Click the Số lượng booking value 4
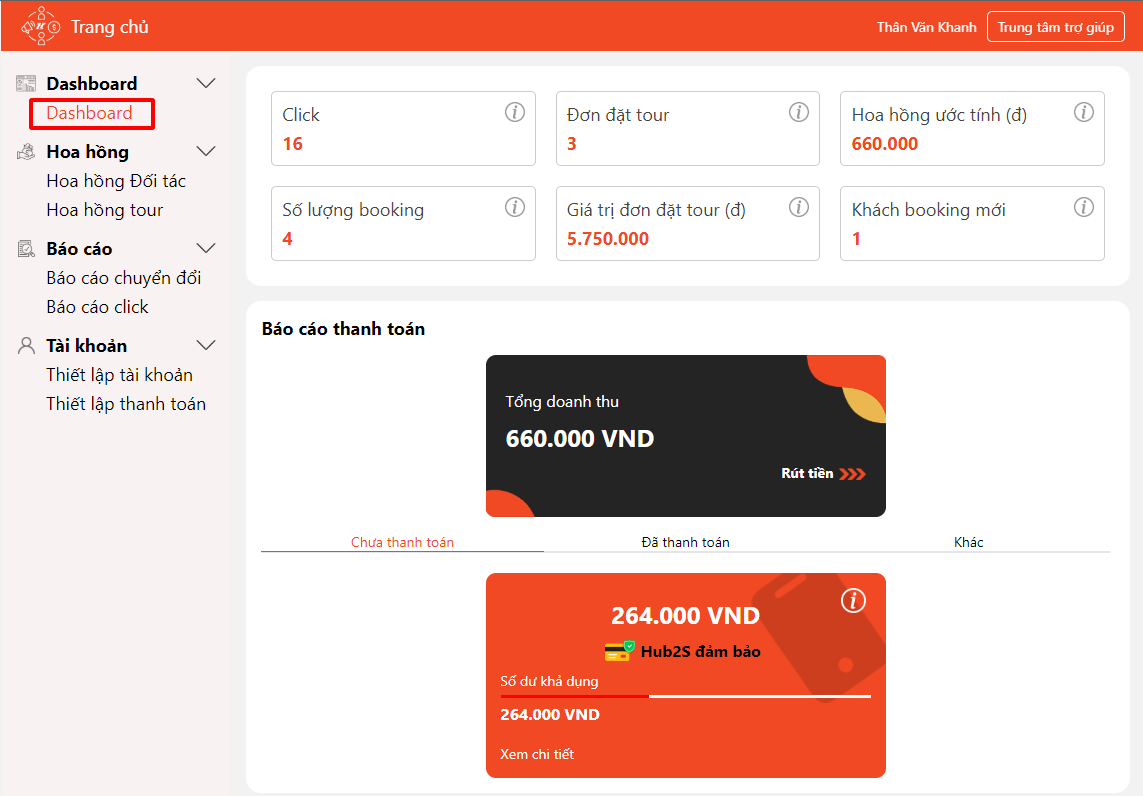 (x=287, y=238)
